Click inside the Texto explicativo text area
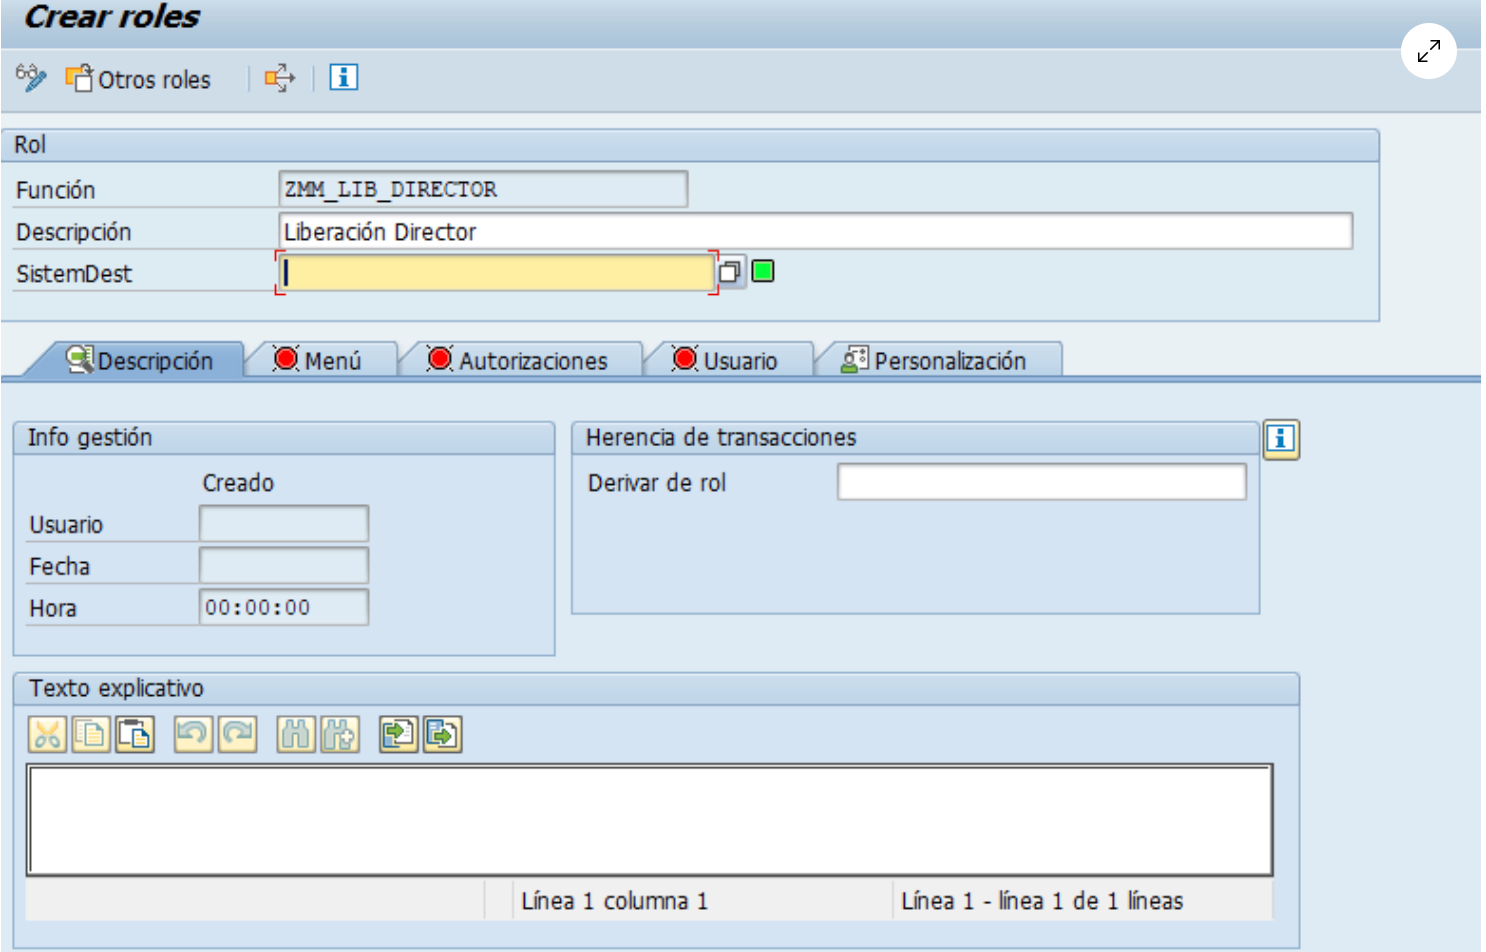The width and height of the screenshot is (1486, 952). (x=649, y=820)
